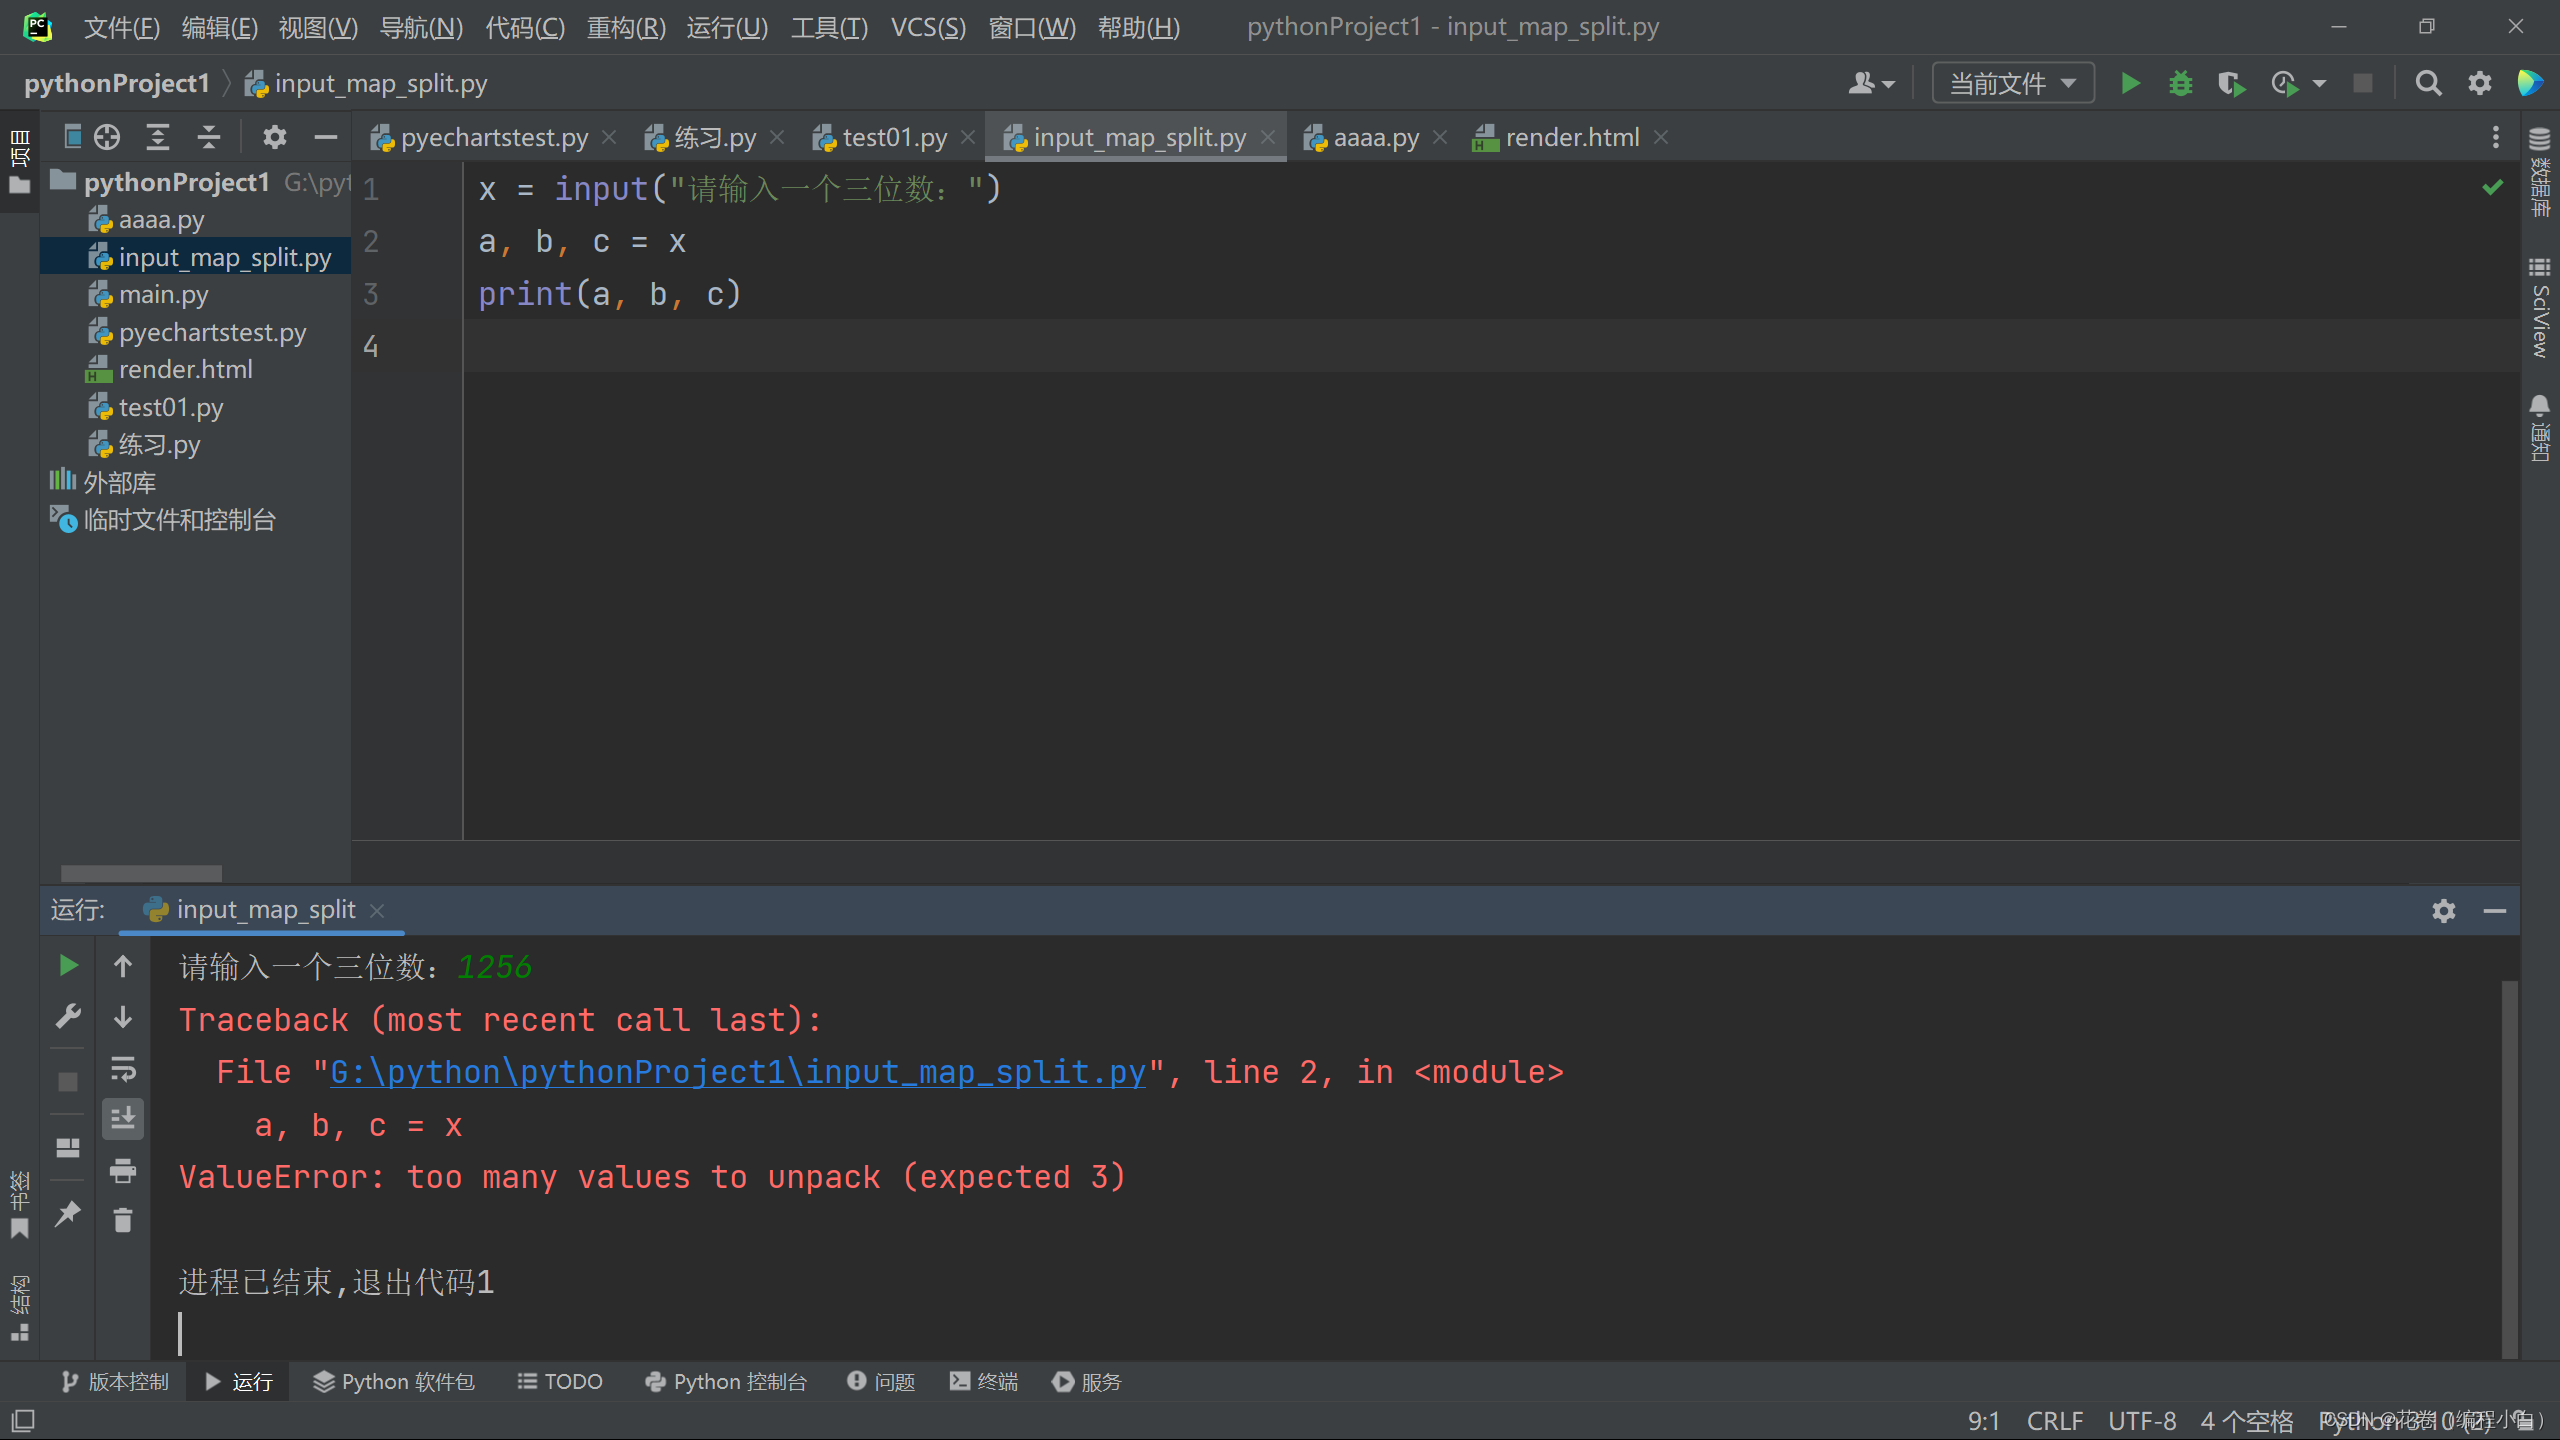Click the green Run button in top toolbar
Viewport: 2560px width, 1440px height.
2130,83
